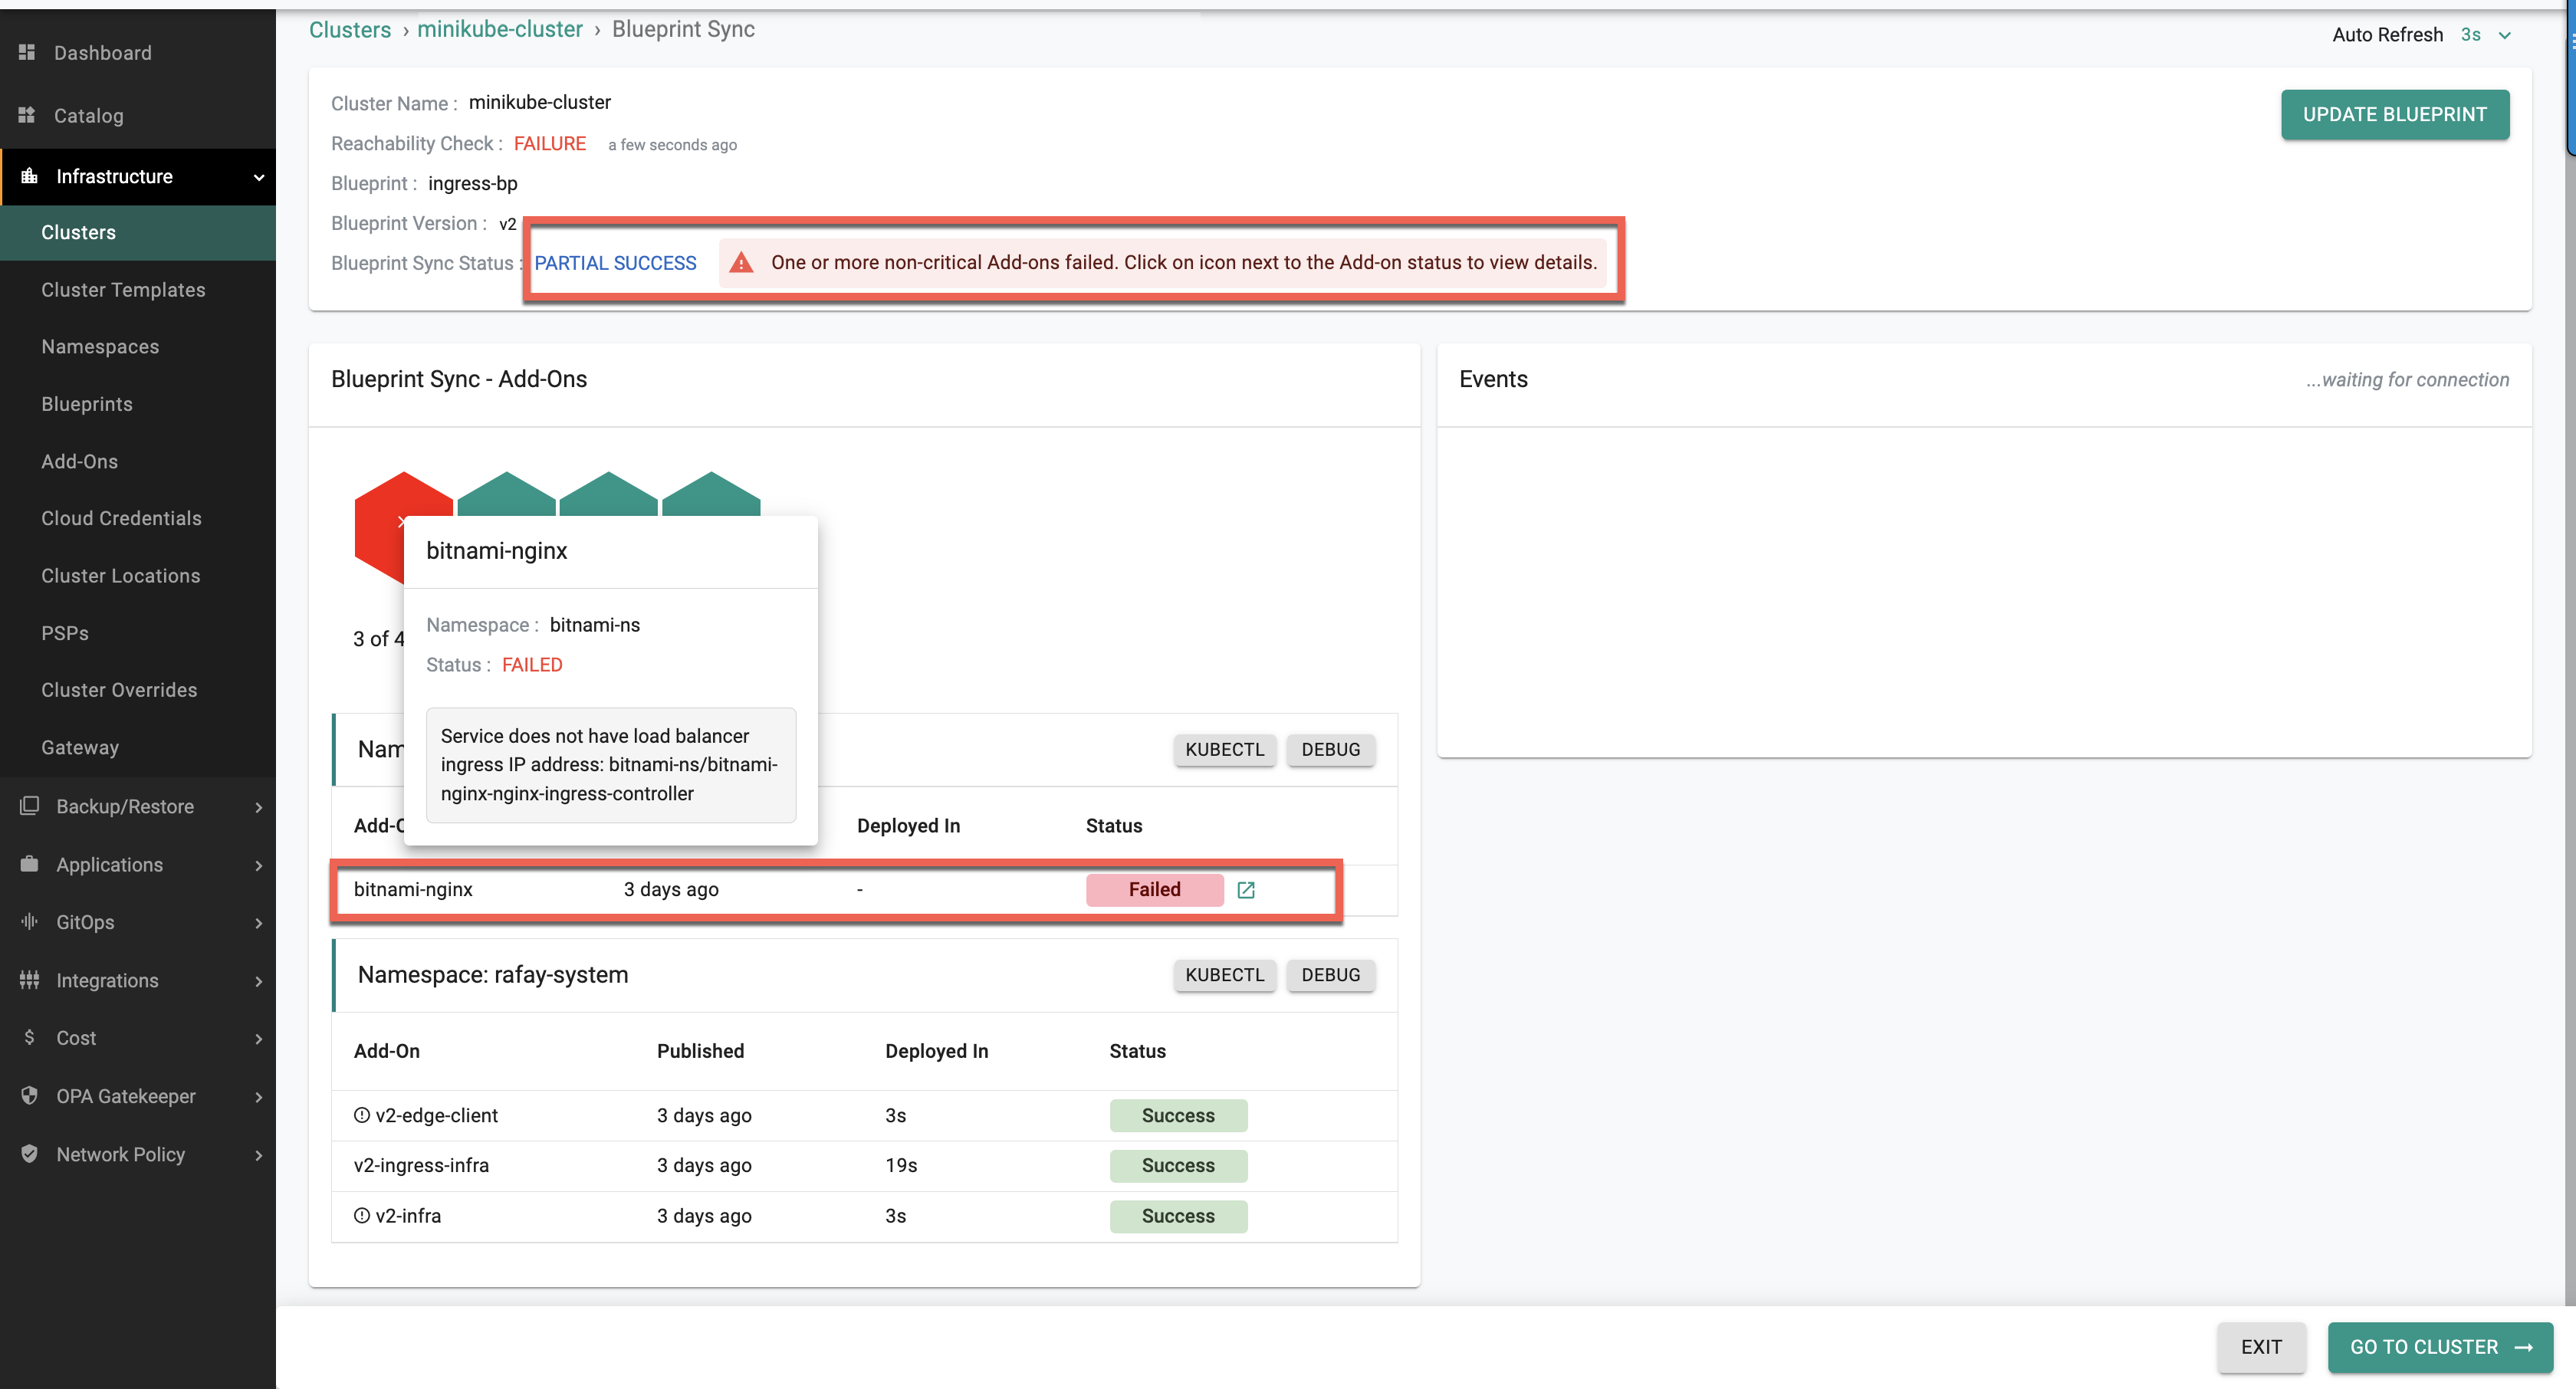Click the v2-ingress-infra add-on name
Screen dimensions: 2576x1389
pyautogui.click(x=421, y=1165)
